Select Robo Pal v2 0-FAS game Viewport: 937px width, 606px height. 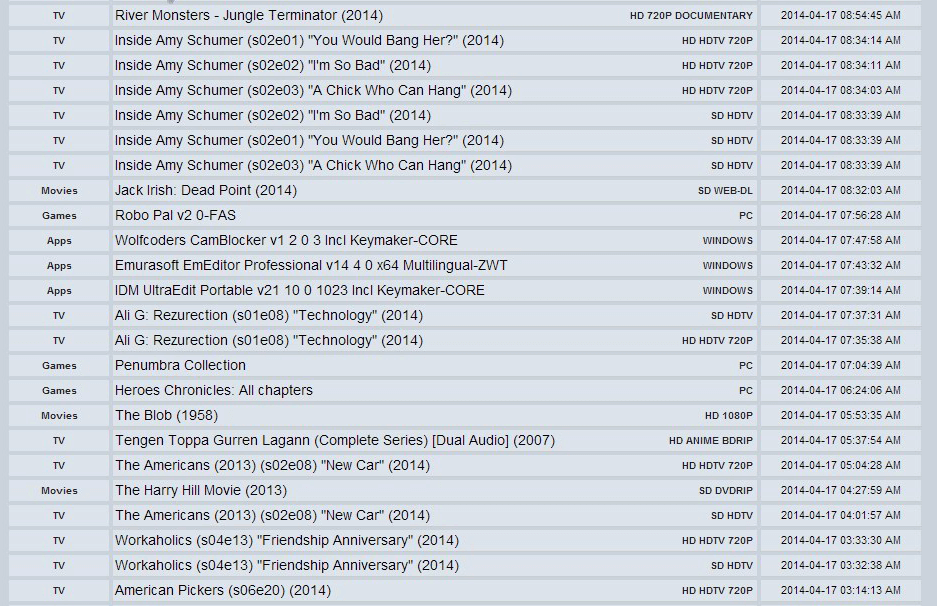[x=175, y=216]
